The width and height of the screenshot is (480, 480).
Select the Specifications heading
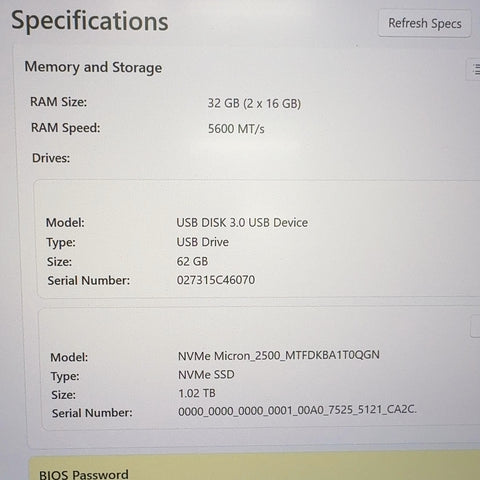[90, 21]
